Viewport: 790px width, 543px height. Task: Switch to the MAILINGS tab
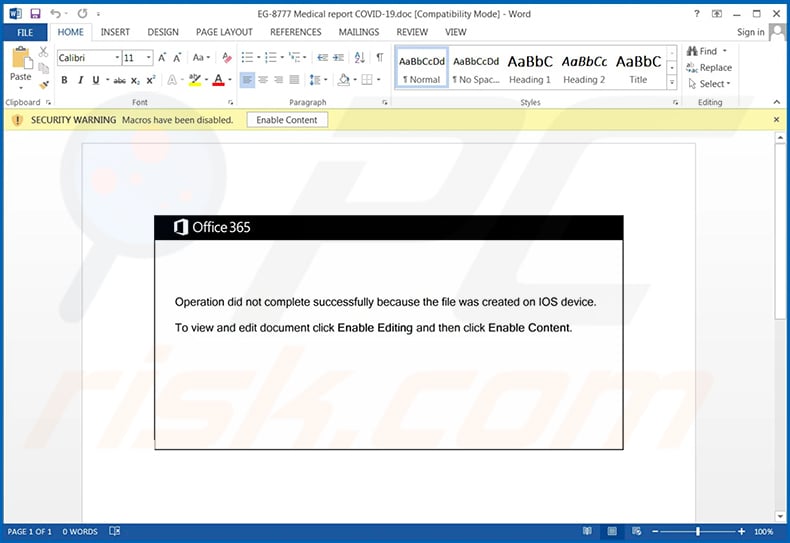click(x=359, y=32)
